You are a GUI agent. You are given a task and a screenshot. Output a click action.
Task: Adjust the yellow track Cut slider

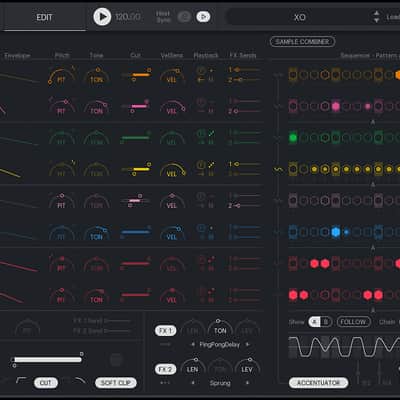point(136,169)
